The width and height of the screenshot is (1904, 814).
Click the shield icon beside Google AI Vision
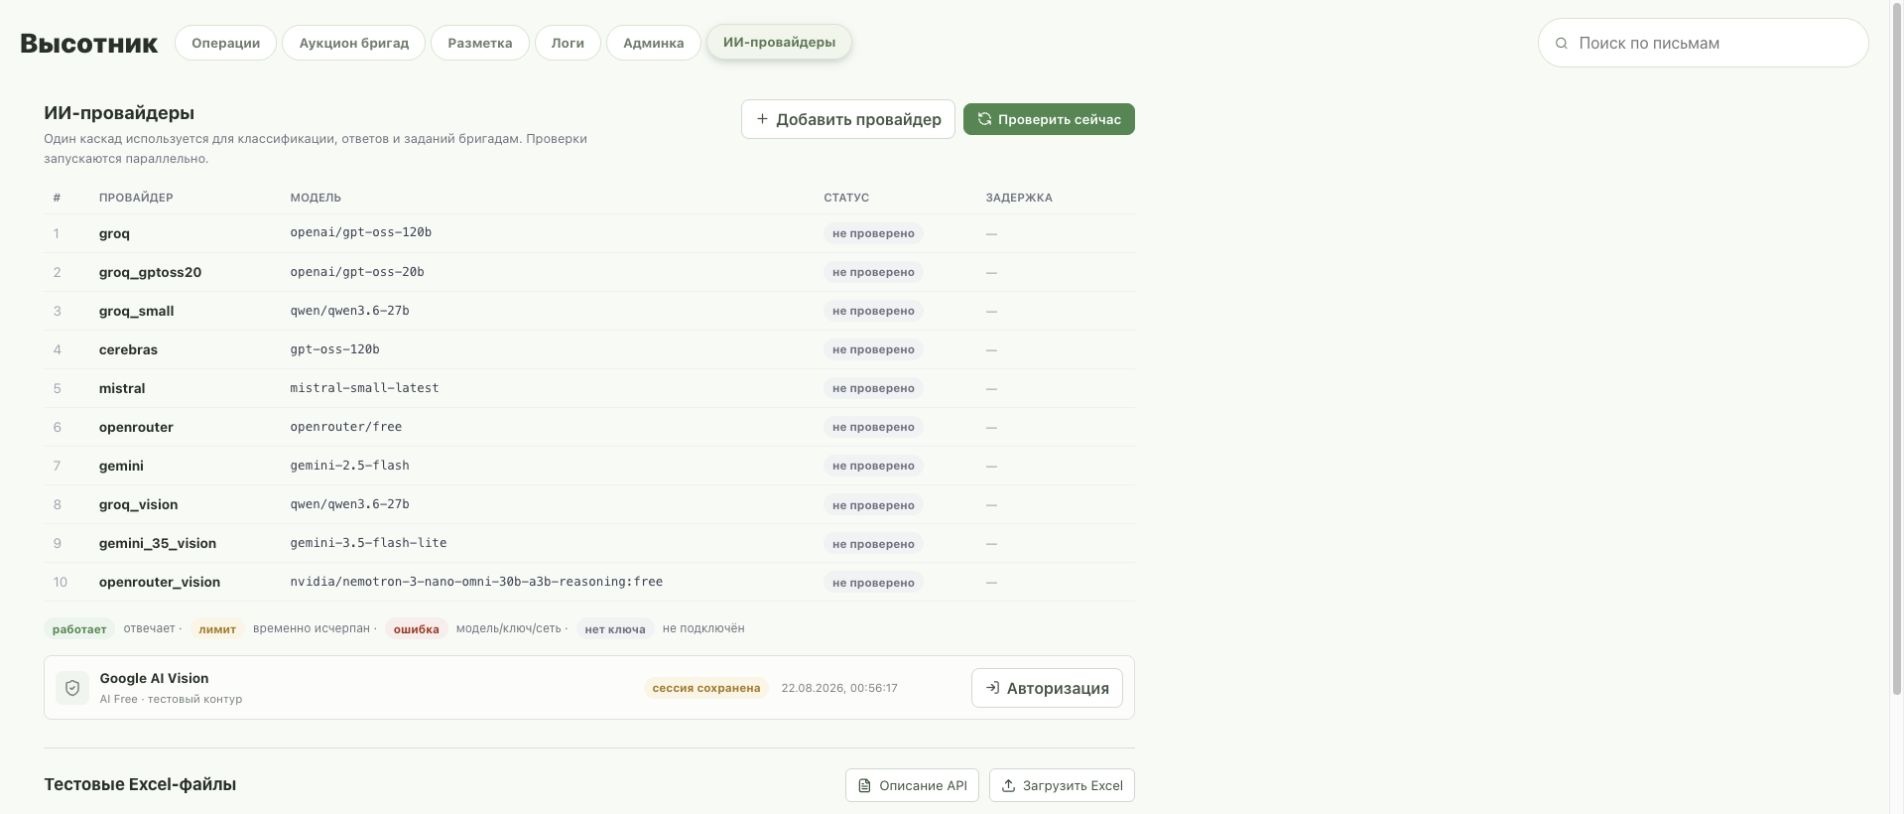(72, 688)
